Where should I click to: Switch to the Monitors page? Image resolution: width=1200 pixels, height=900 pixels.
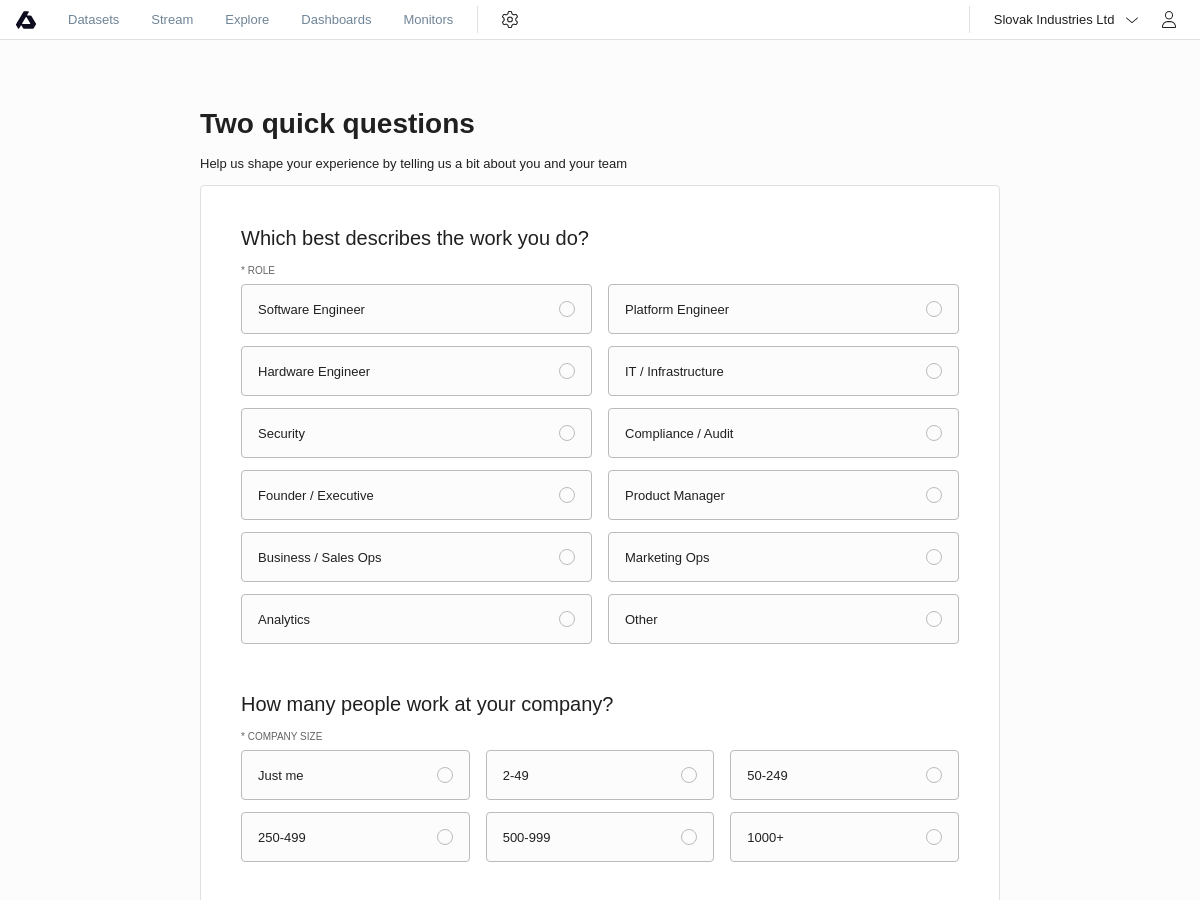point(428,20)
